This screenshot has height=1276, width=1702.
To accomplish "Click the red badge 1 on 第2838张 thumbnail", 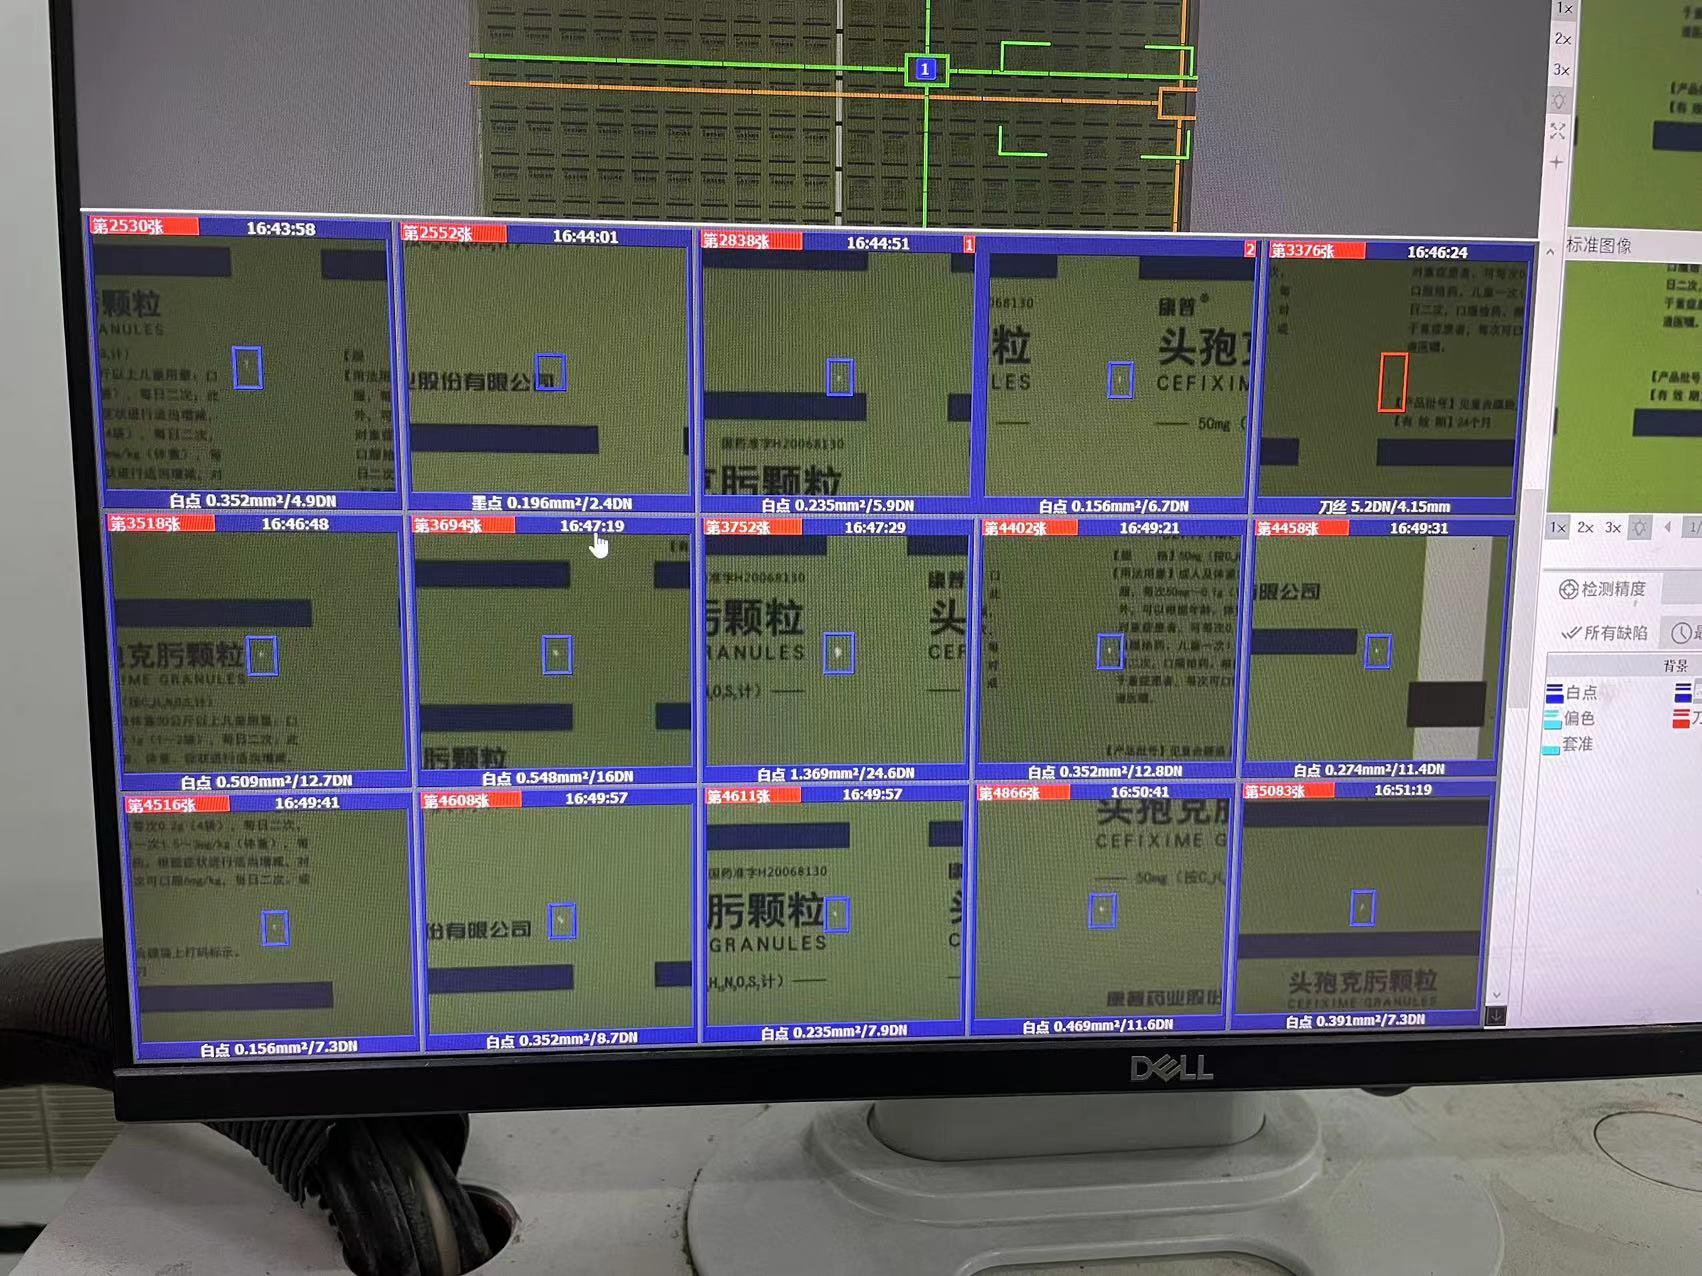I will 968,244.
